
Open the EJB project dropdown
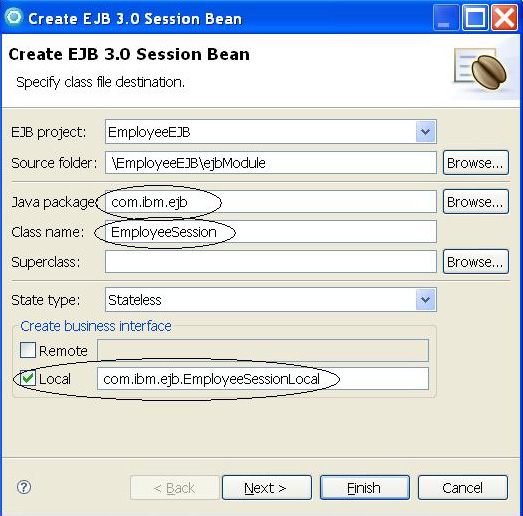[x=425, y=132]
